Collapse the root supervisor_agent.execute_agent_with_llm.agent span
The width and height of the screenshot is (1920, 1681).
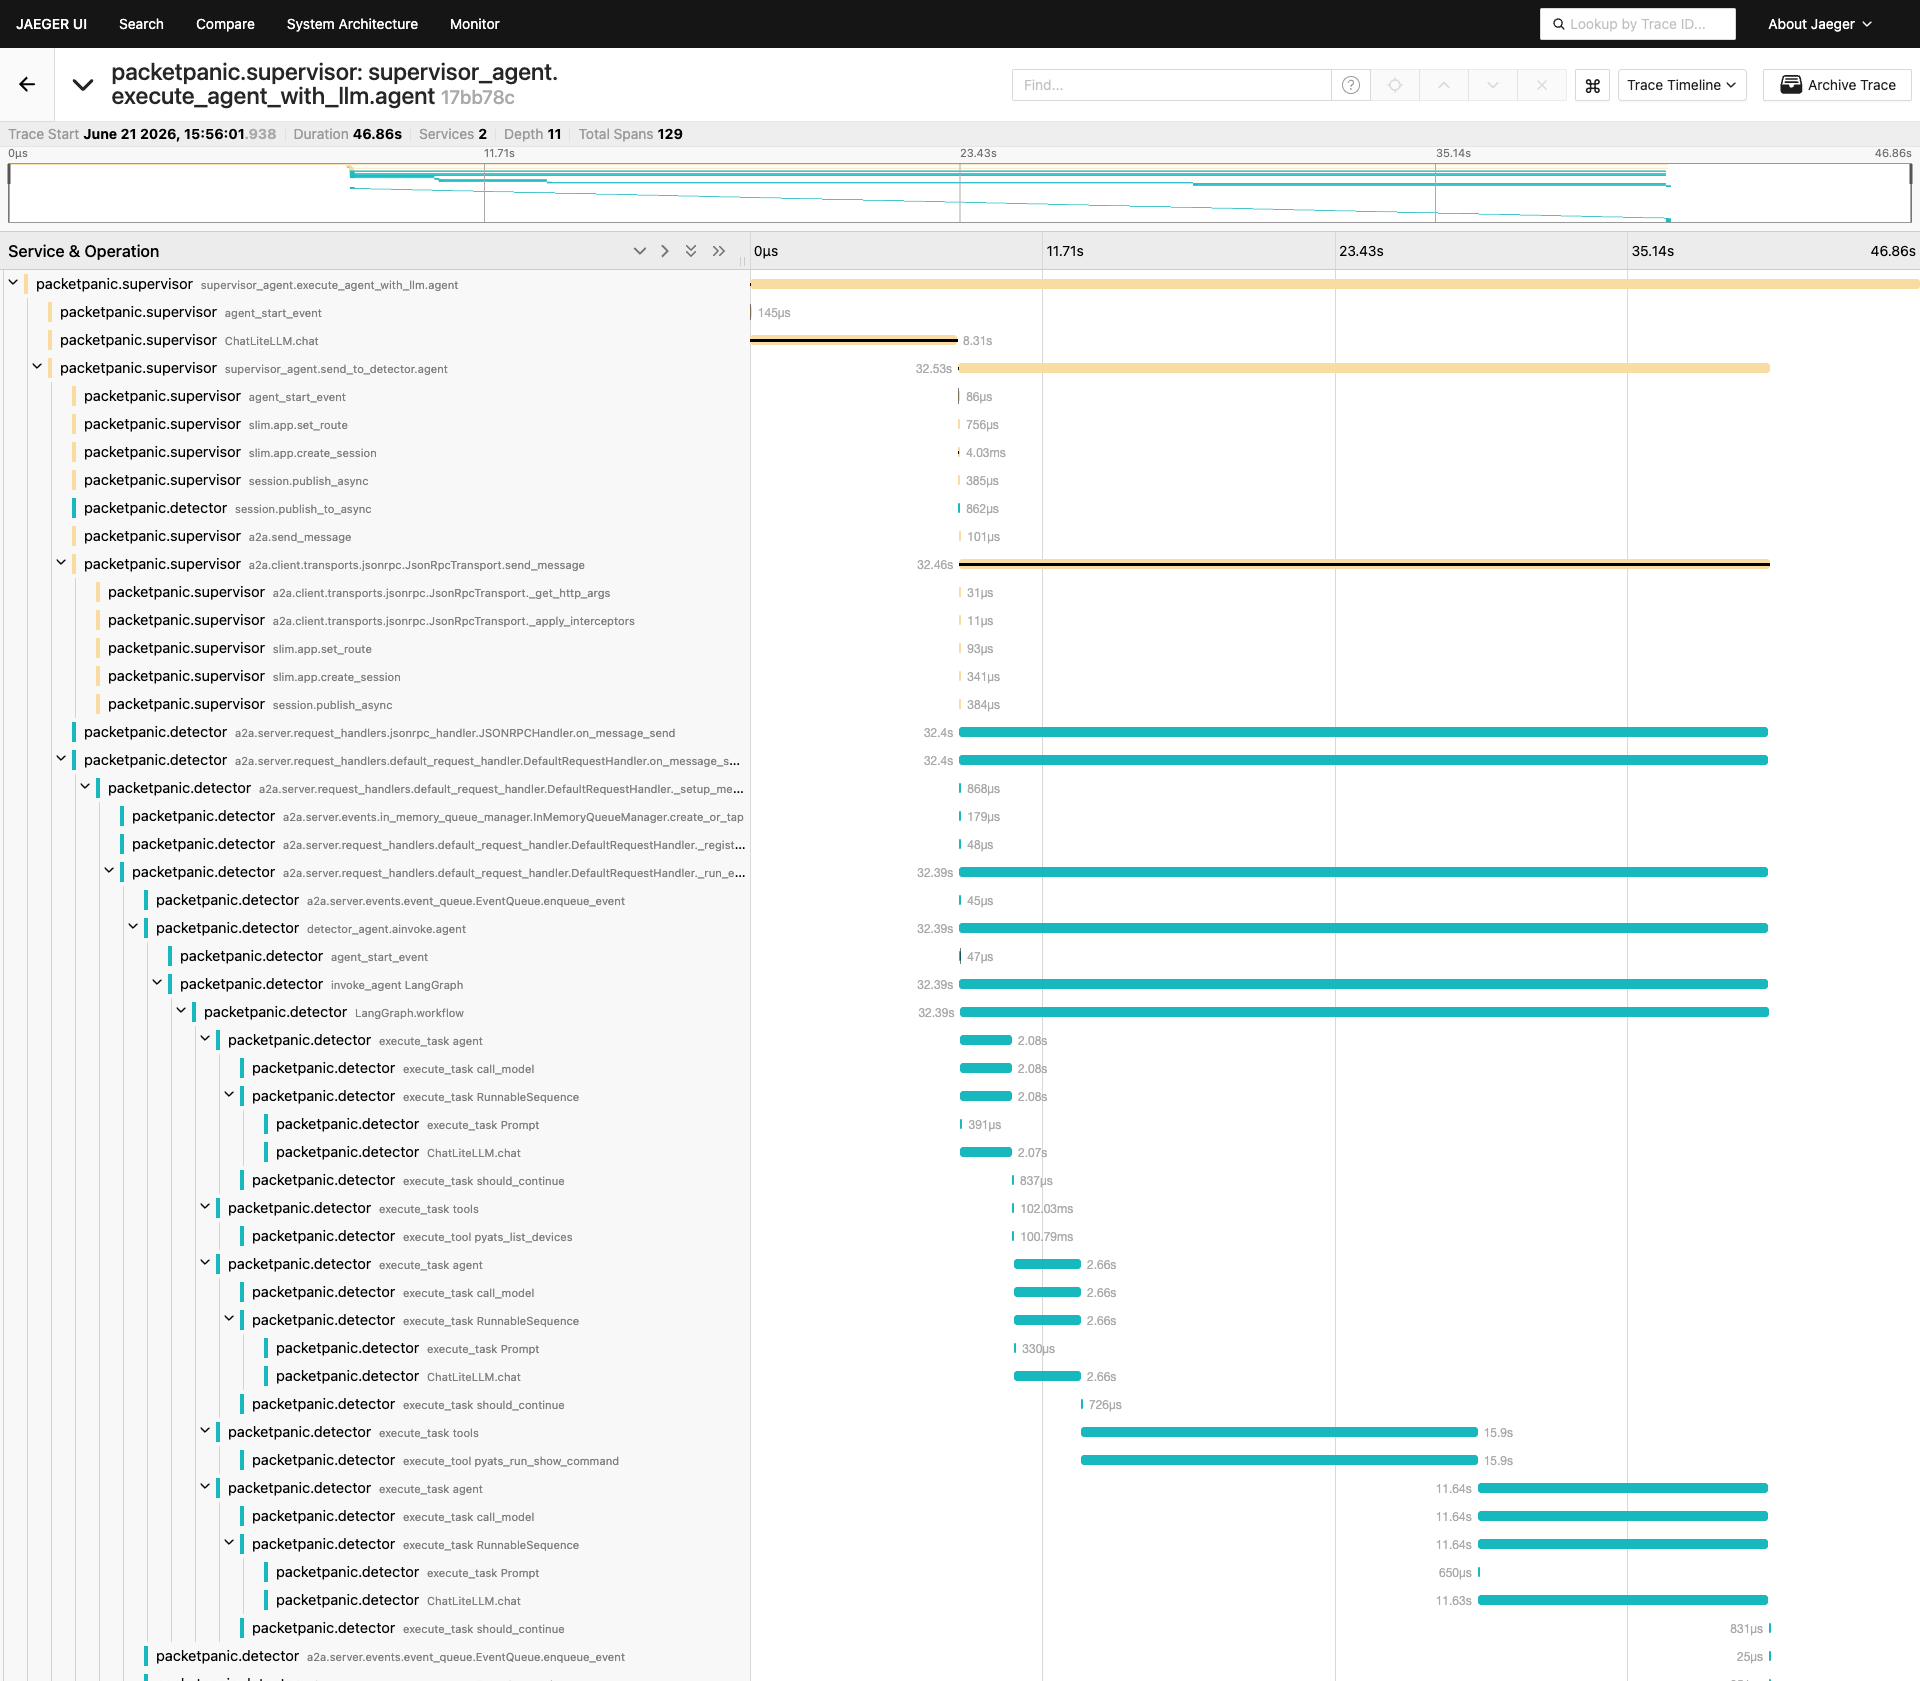coord(13,283)
